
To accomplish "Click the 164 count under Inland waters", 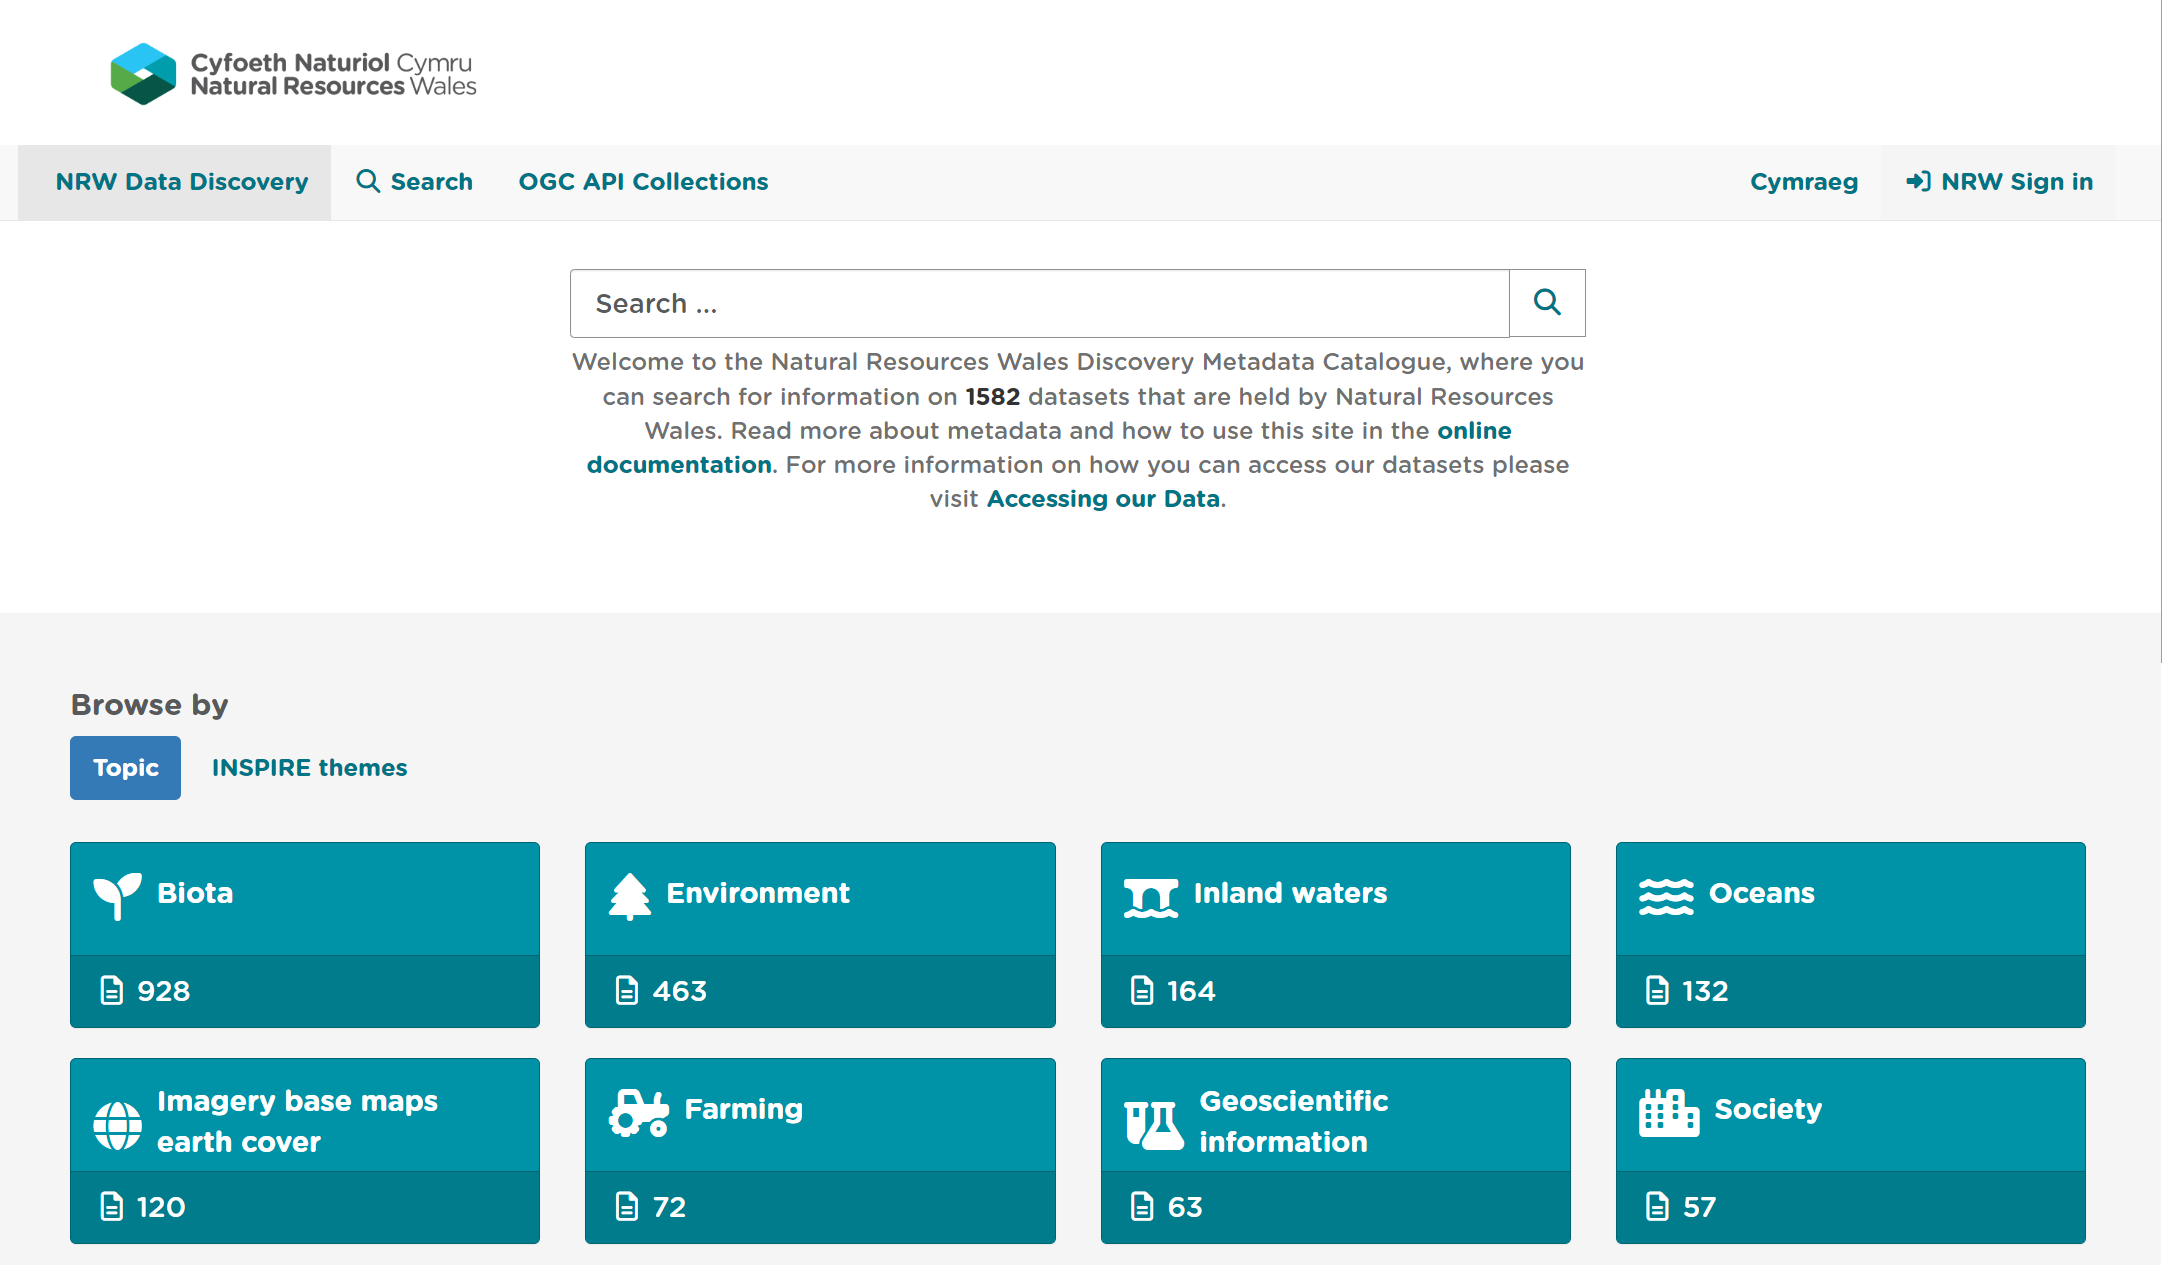I will point(1192,991).
